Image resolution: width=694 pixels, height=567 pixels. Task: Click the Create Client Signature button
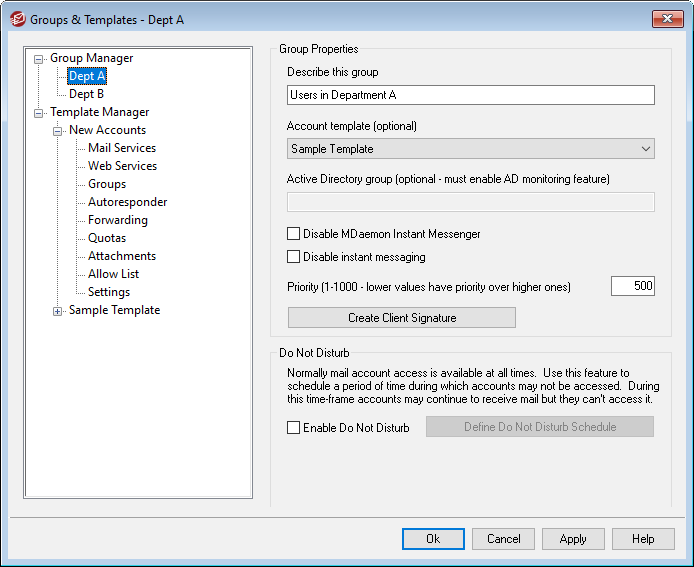coord(402,318)
